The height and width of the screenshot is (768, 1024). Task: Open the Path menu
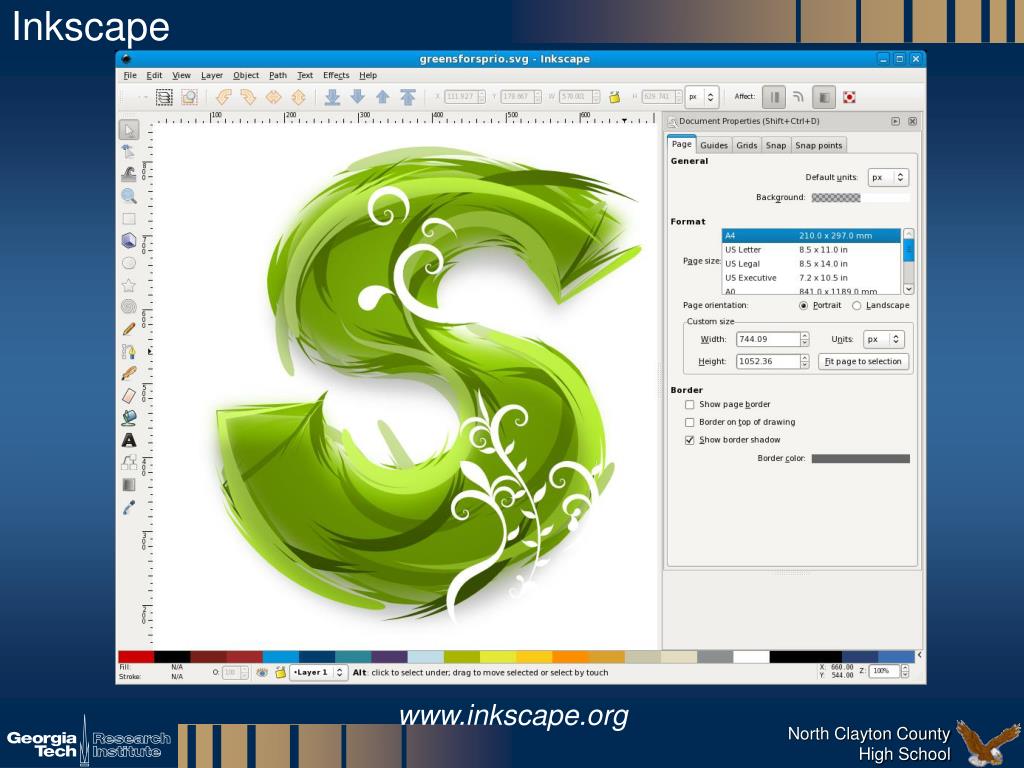pyautogui.click(x=278, y=75)
